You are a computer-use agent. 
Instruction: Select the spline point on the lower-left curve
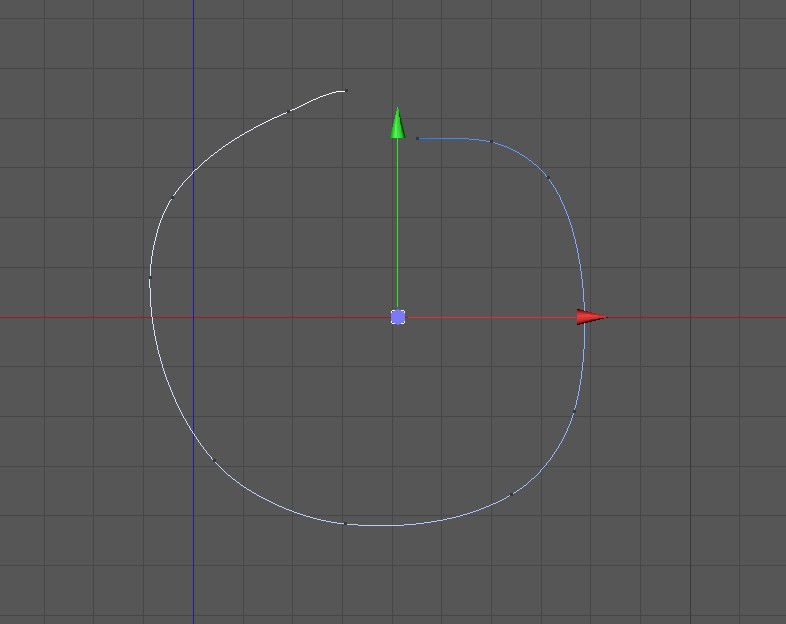(x=214, y=460)
